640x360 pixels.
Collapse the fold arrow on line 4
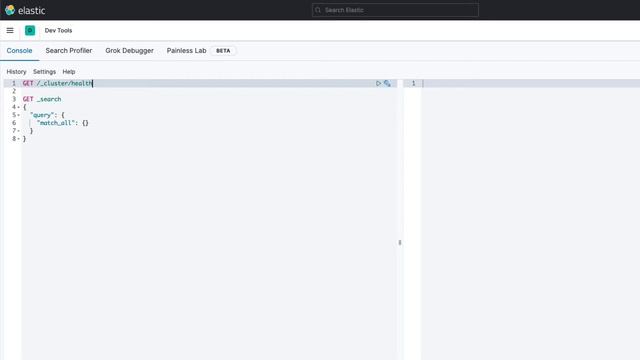pyautogui.click(x=18, y=107)
